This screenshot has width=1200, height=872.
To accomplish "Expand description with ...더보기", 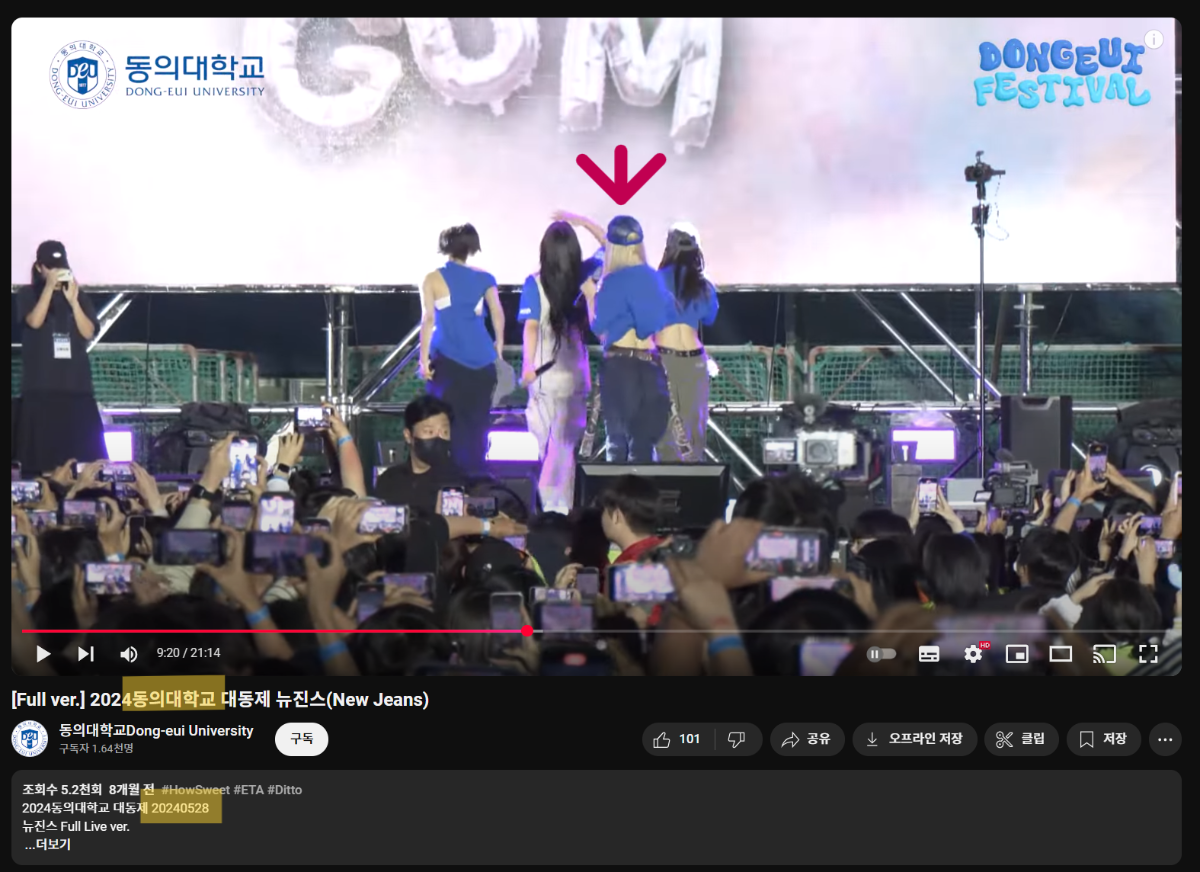I will tap(47, 844).
